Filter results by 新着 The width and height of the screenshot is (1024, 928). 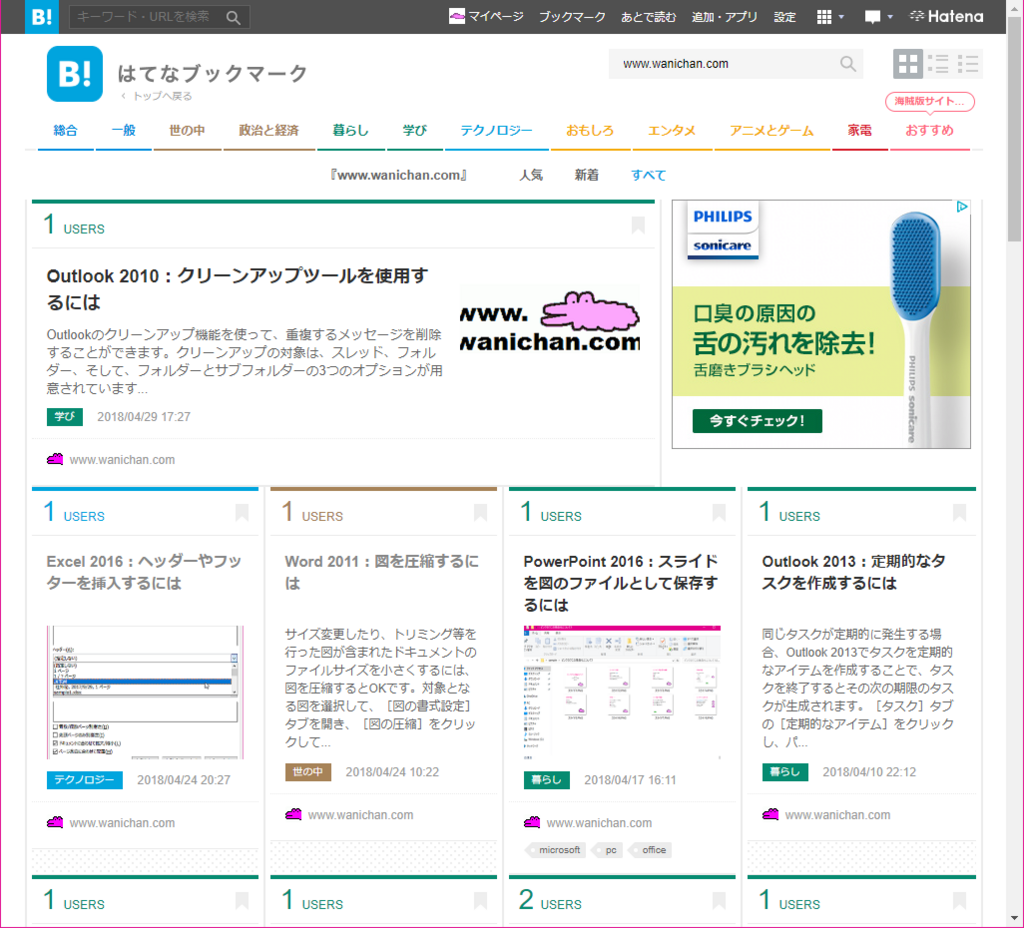point(586,175)
